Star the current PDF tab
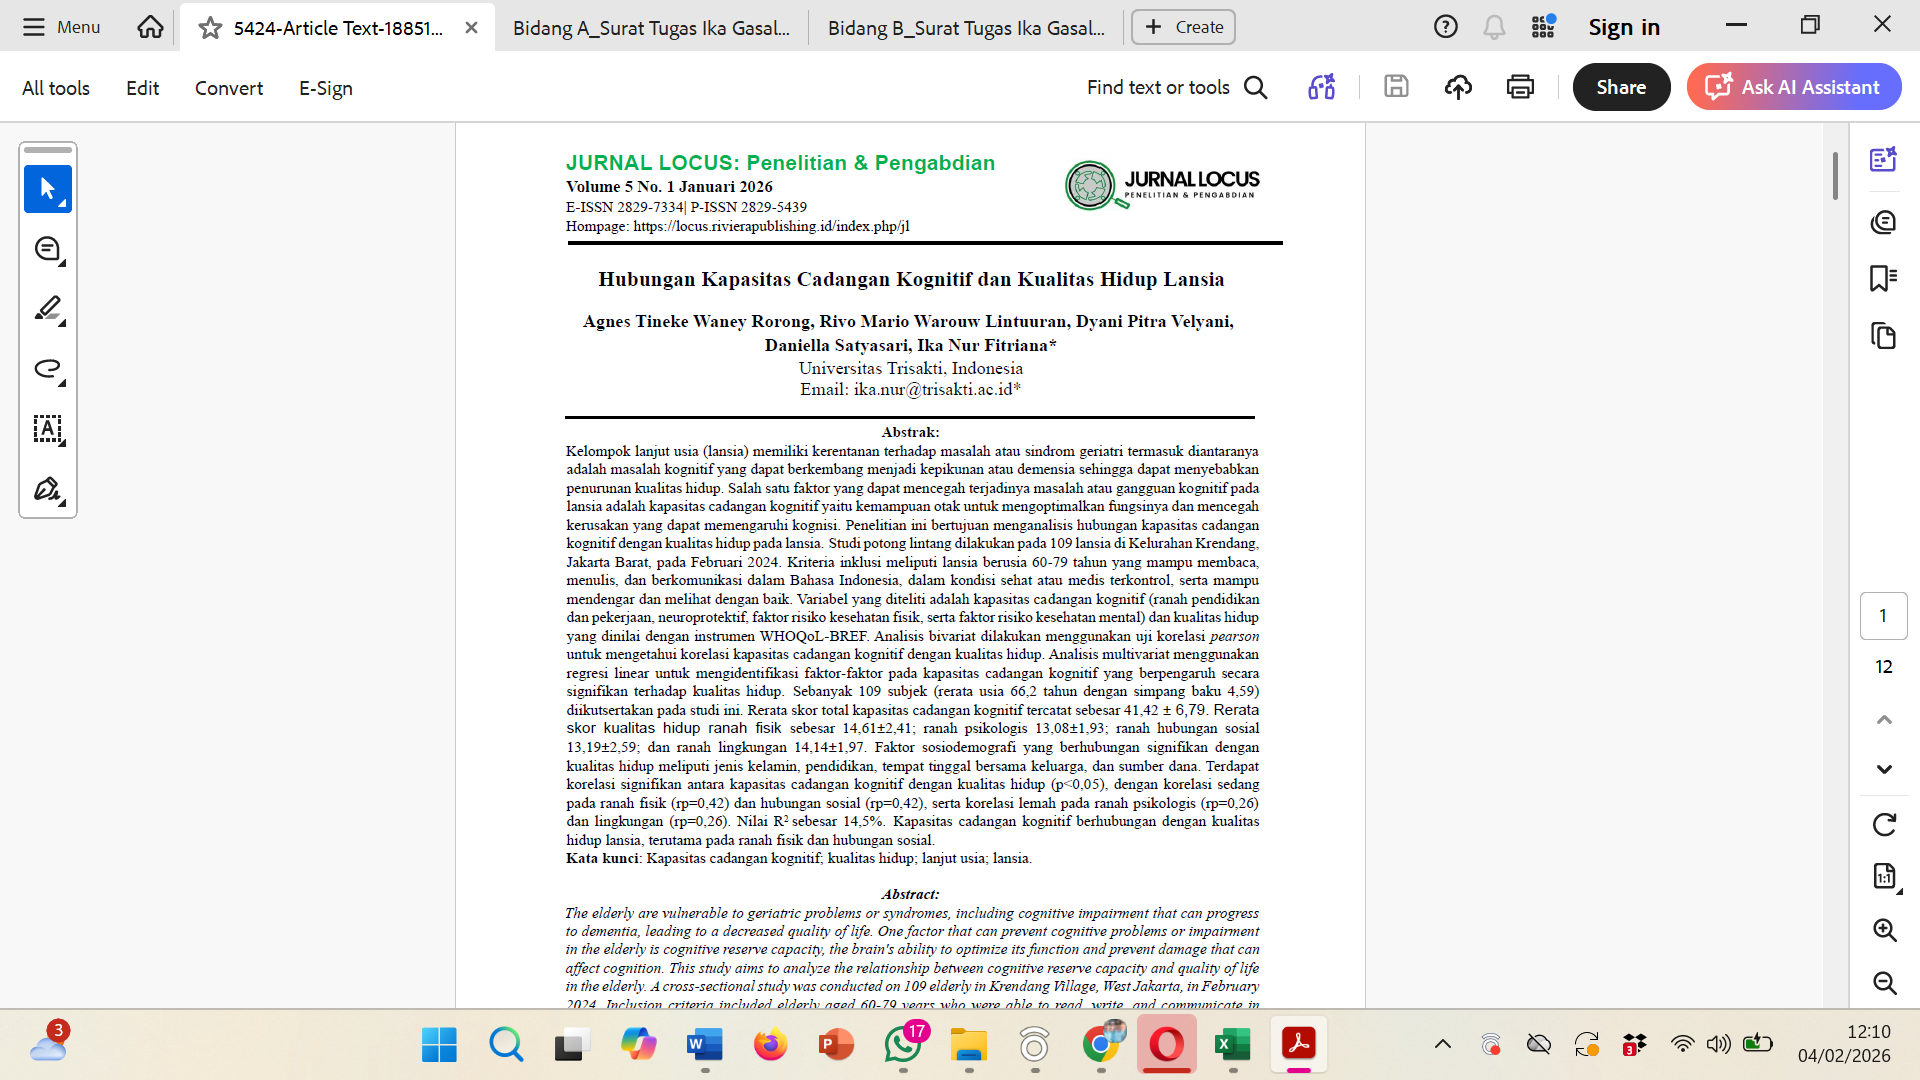Viewport: 1920px width, 1080px height. [210, 28]
